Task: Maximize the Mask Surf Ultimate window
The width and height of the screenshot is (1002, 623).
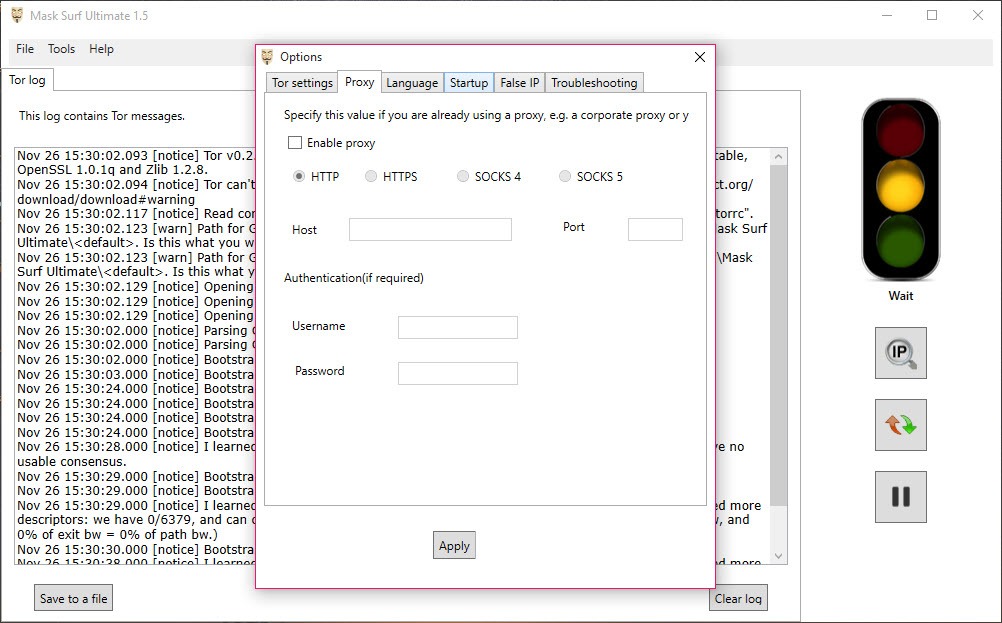Action: (x=932, y=15)
